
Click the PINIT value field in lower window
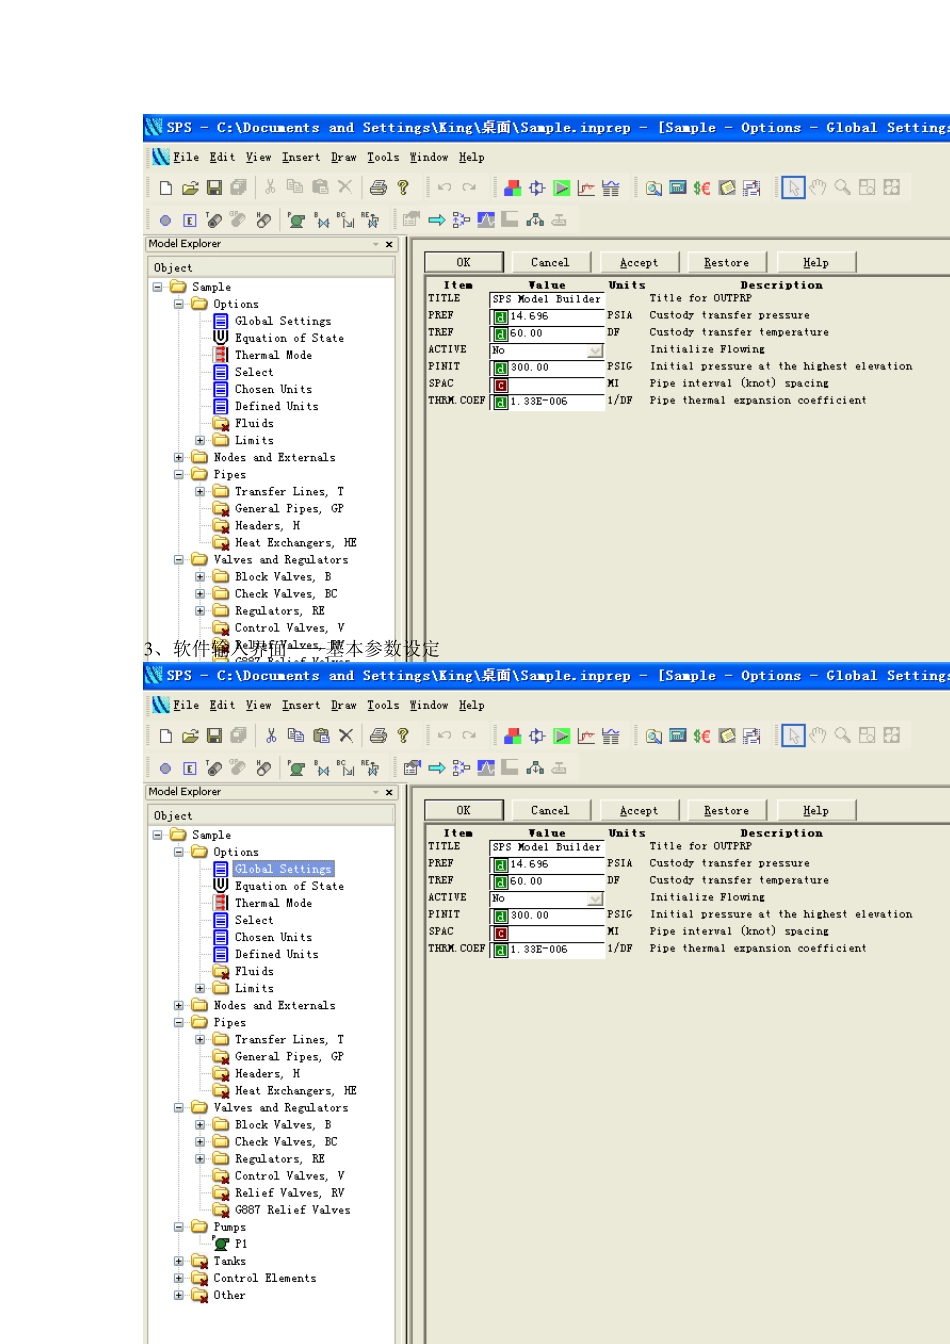(x=555, y=916)
